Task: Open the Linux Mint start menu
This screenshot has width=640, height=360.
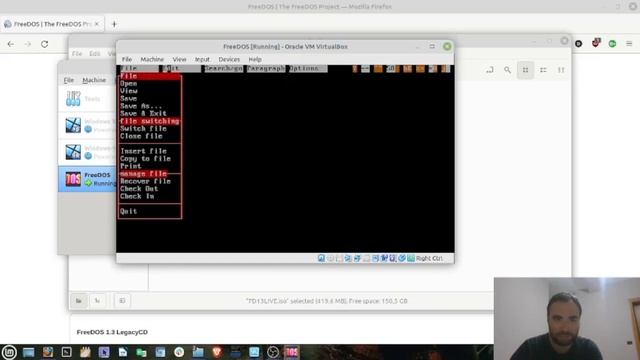Action: [x=9, y=352]
